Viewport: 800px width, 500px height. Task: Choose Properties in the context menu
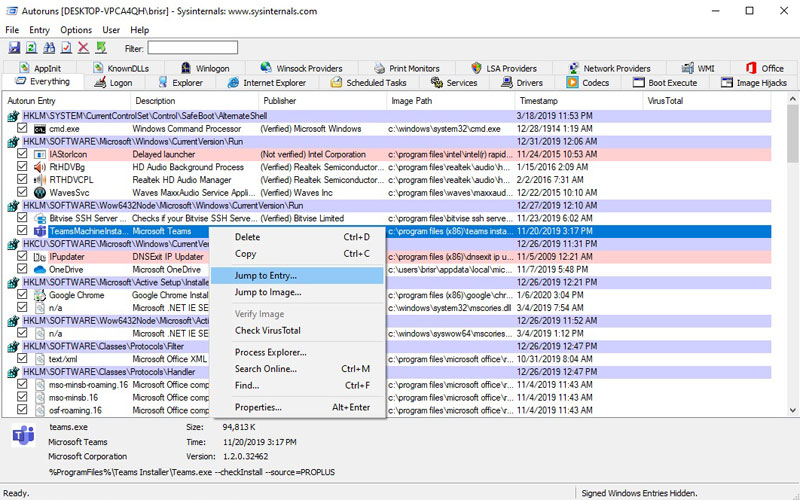click(297, 407)
